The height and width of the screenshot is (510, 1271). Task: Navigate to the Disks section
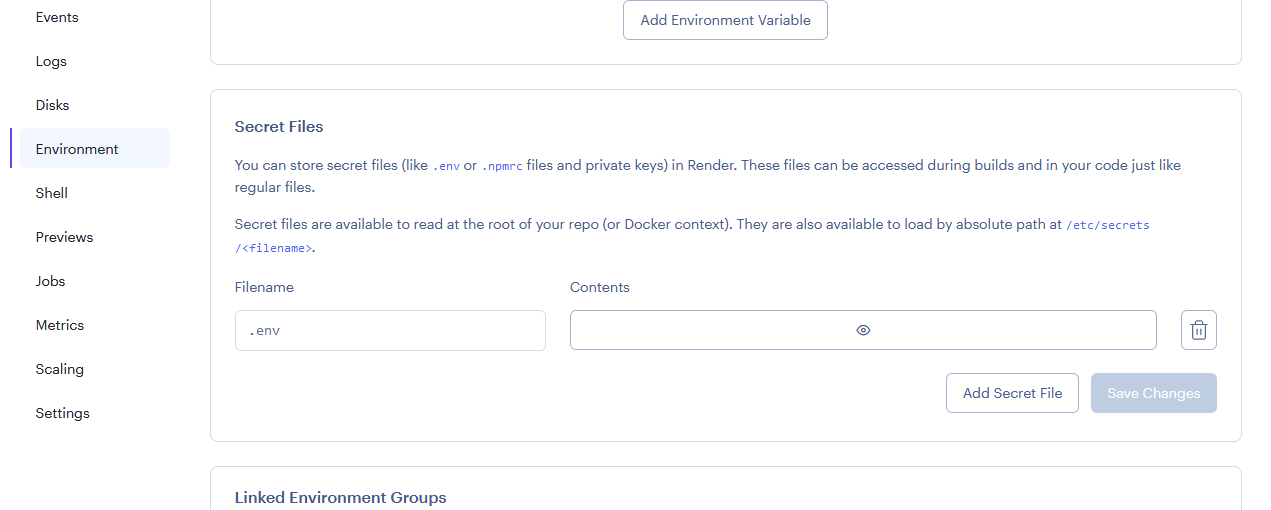[52, 105]
